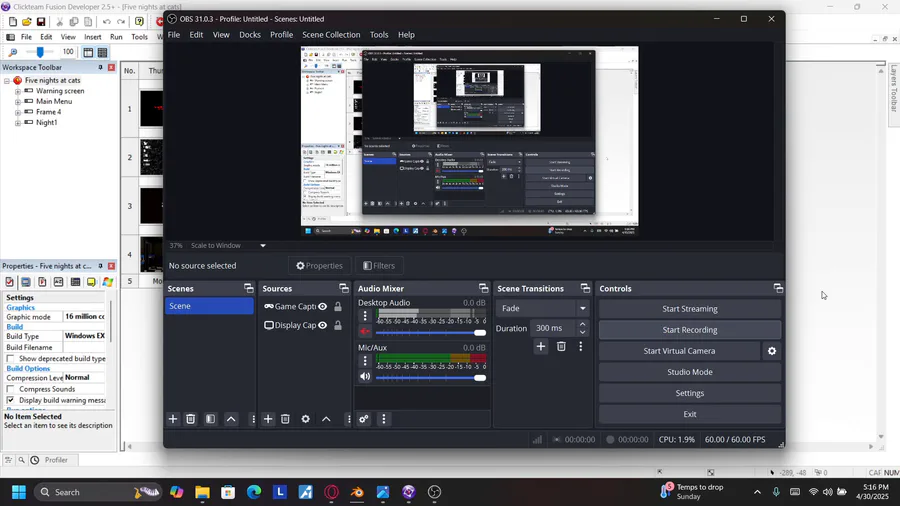Image resolution: width=900 pixels, height=506 pixels.
Task: Click Save disk icon in Clickteam Fusion toolbar
Action: pos(41,22)
